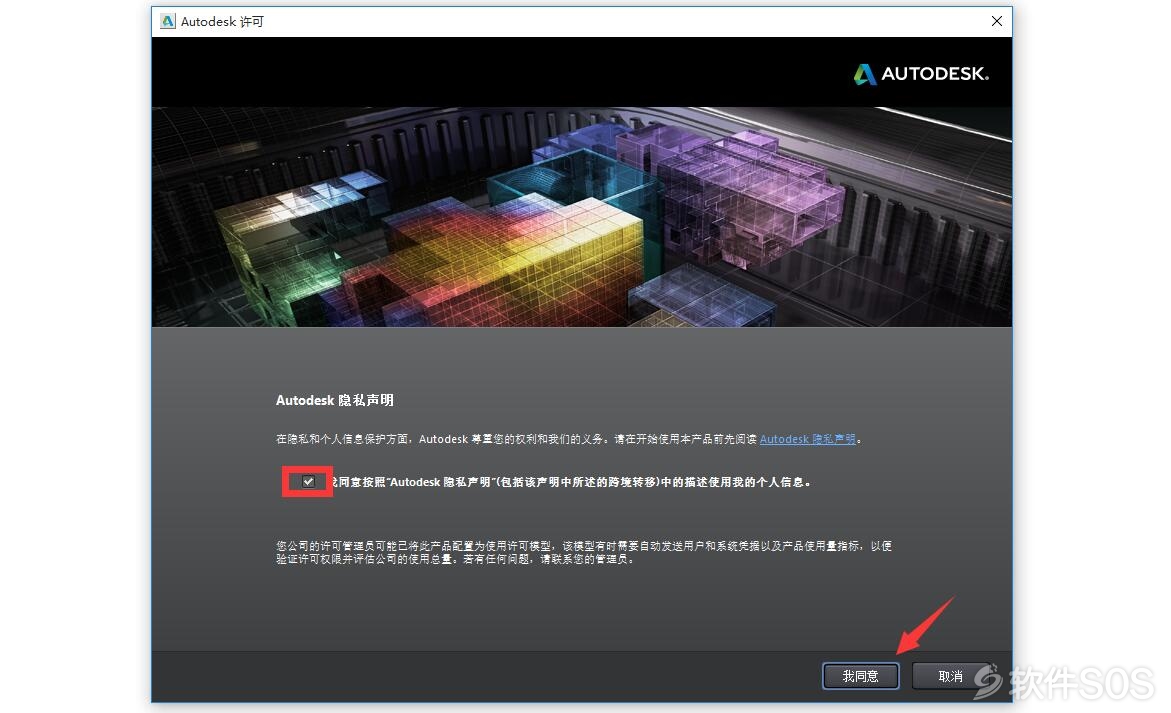
Task: Click the Autodesk app icon in title bar
Action: (167, 22)
